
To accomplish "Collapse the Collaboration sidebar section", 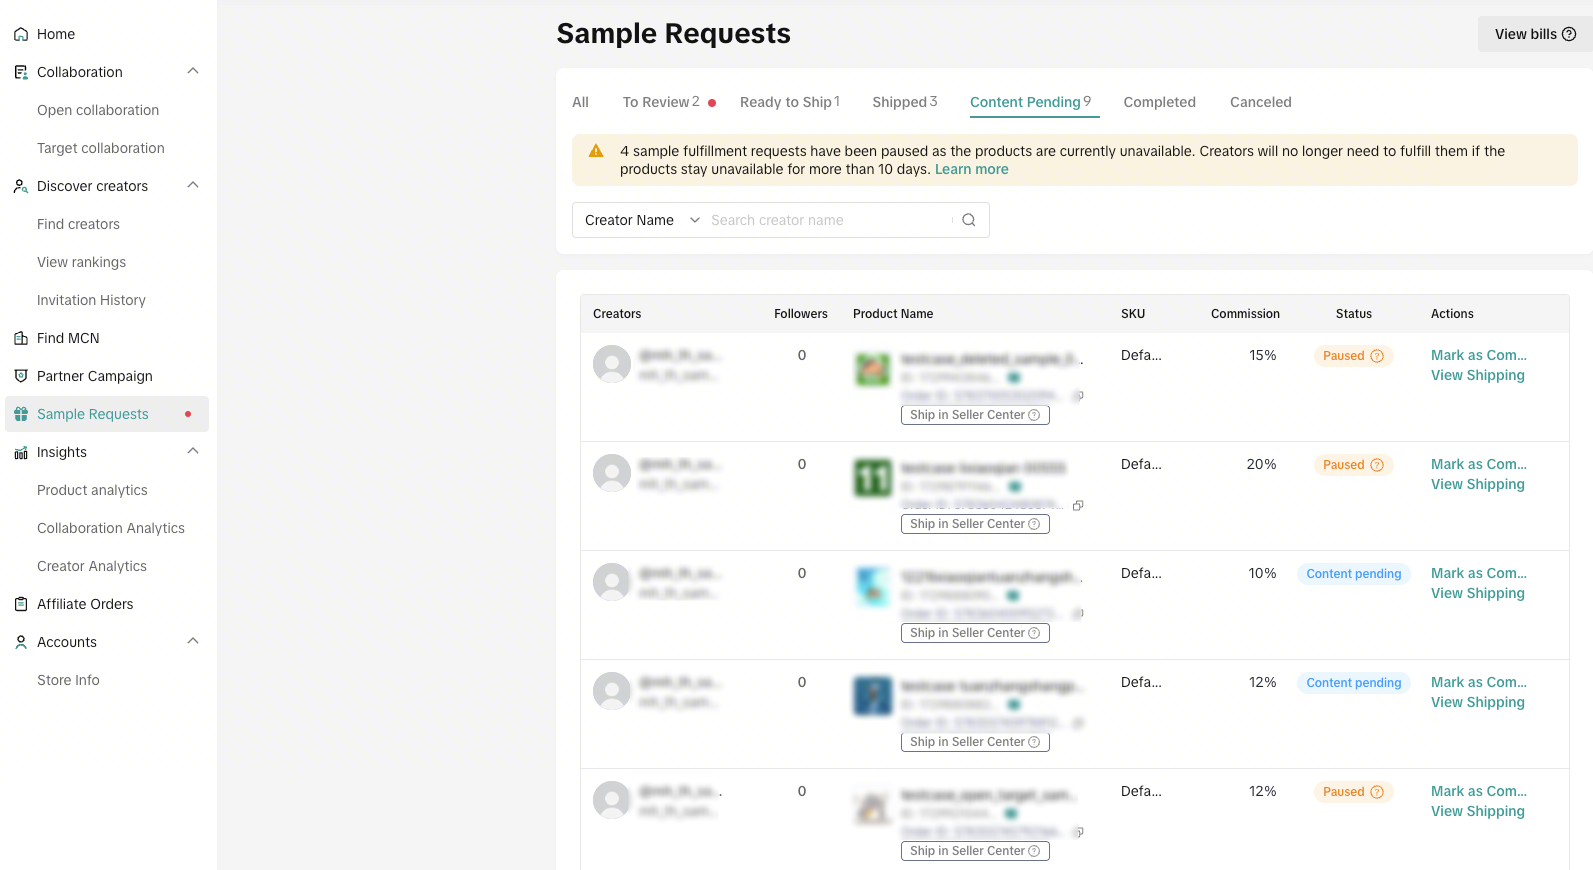I will click(193, 72).
